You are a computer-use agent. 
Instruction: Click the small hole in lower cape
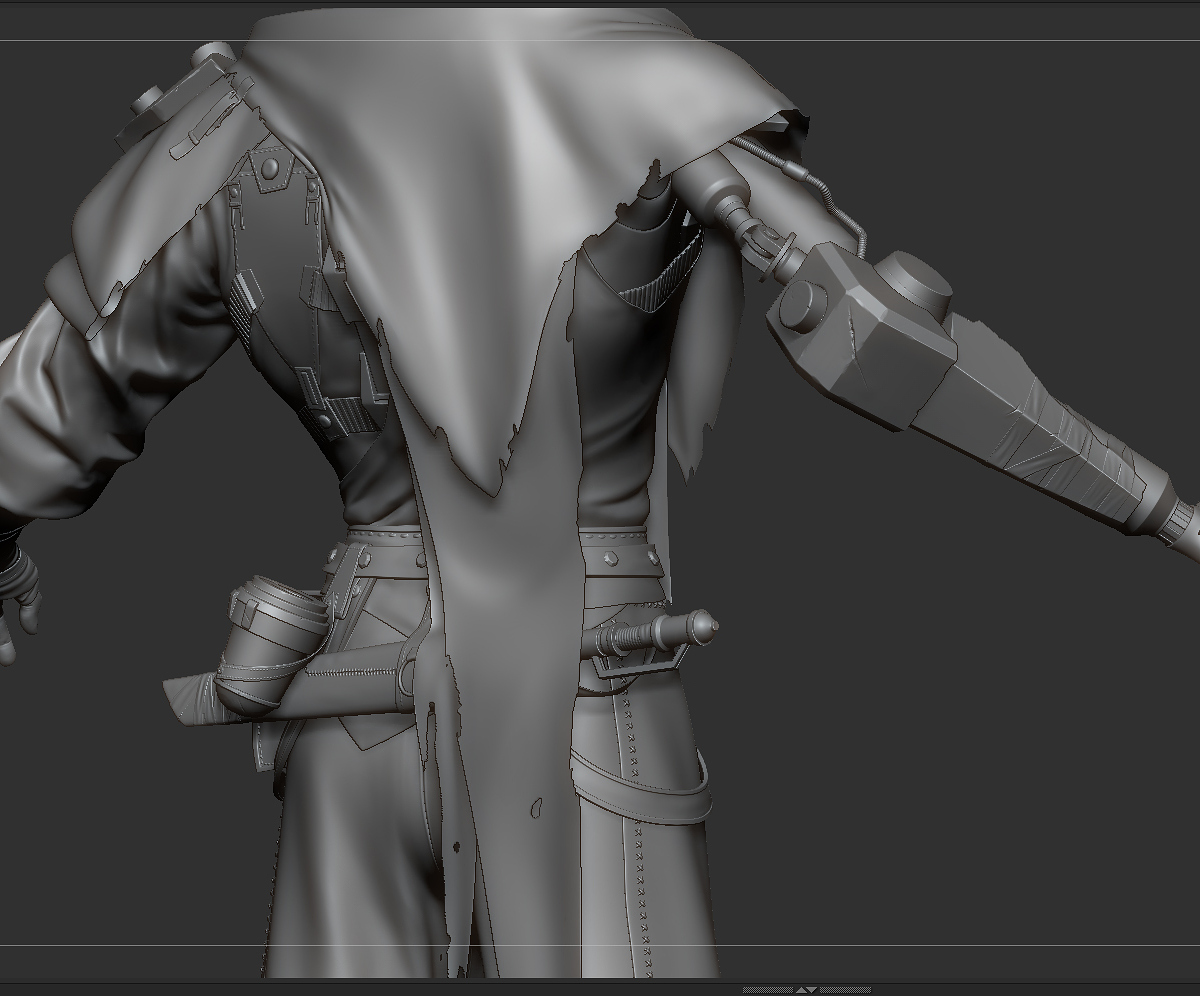(536, 807)
